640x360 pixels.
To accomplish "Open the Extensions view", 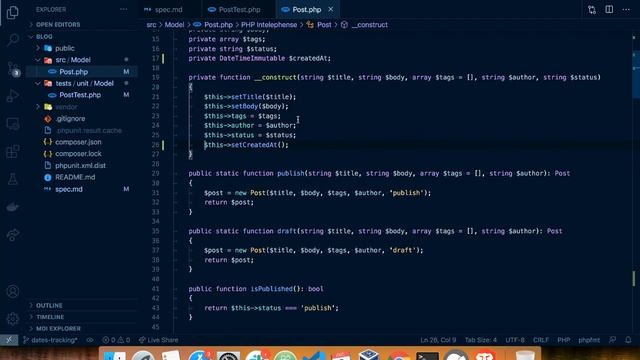I will coord(13,151).
